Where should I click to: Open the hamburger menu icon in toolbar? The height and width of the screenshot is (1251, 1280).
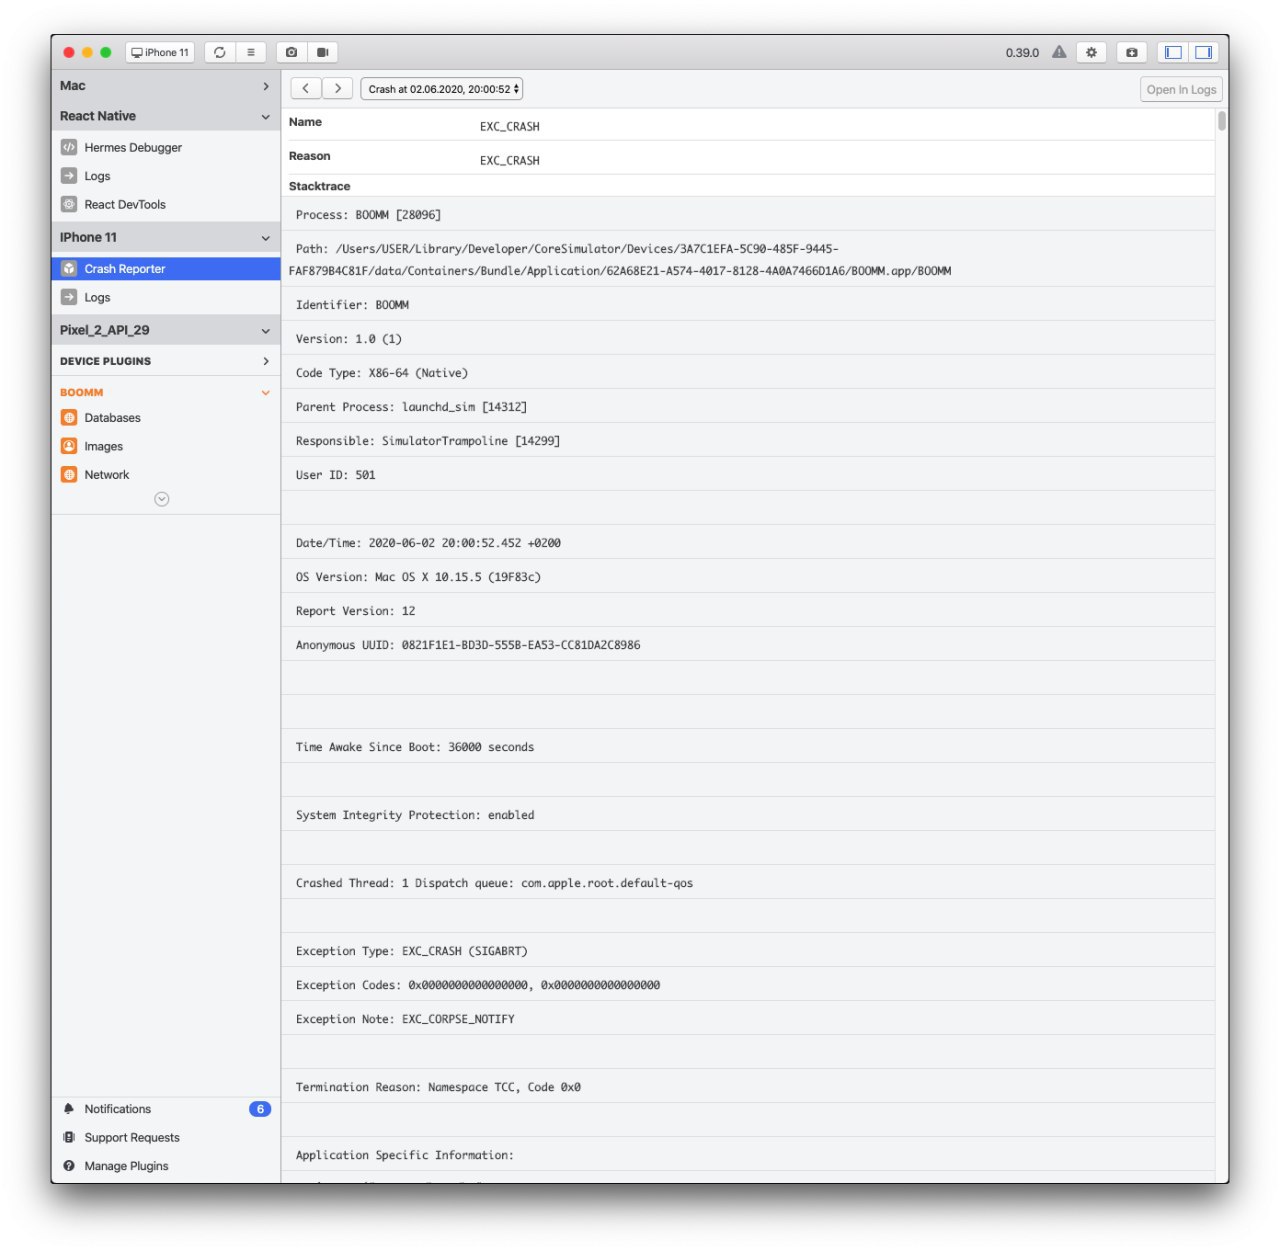[251, 53]
